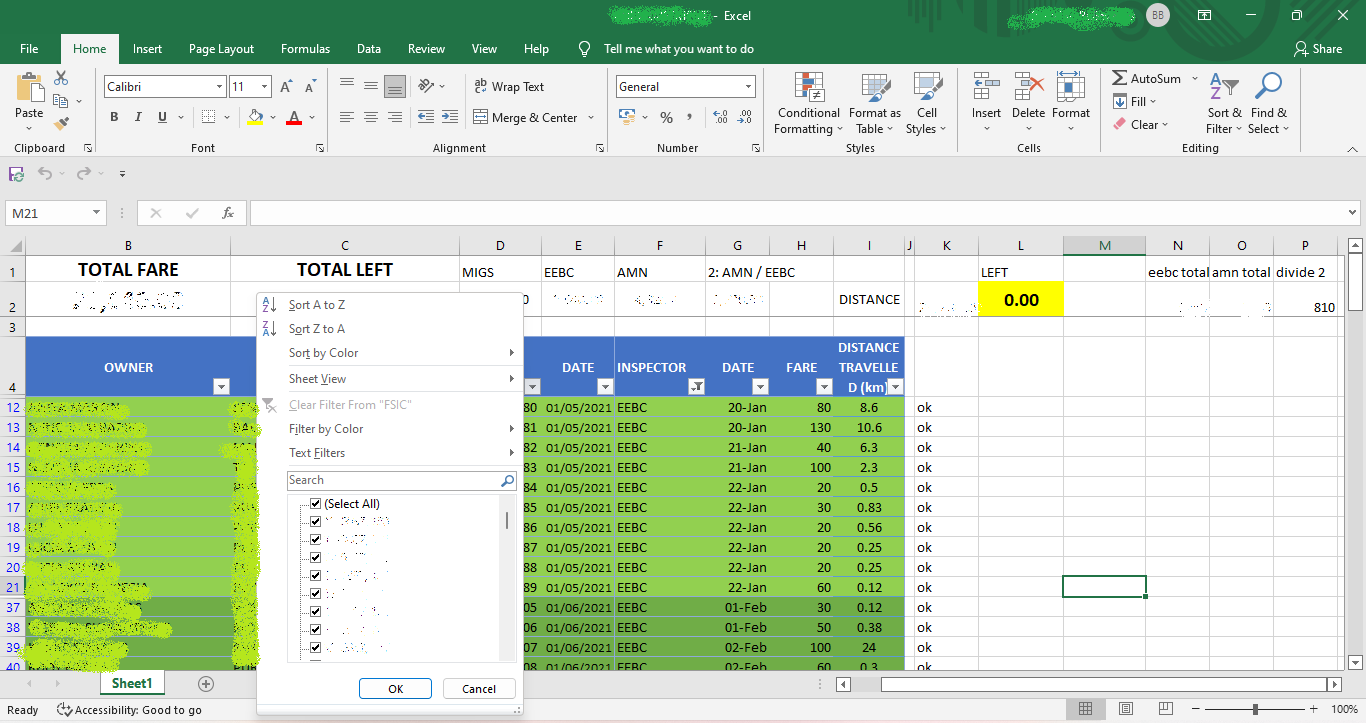Click the Insert cells icon
Screen dimensions: 1370x723
click(986, 88)
